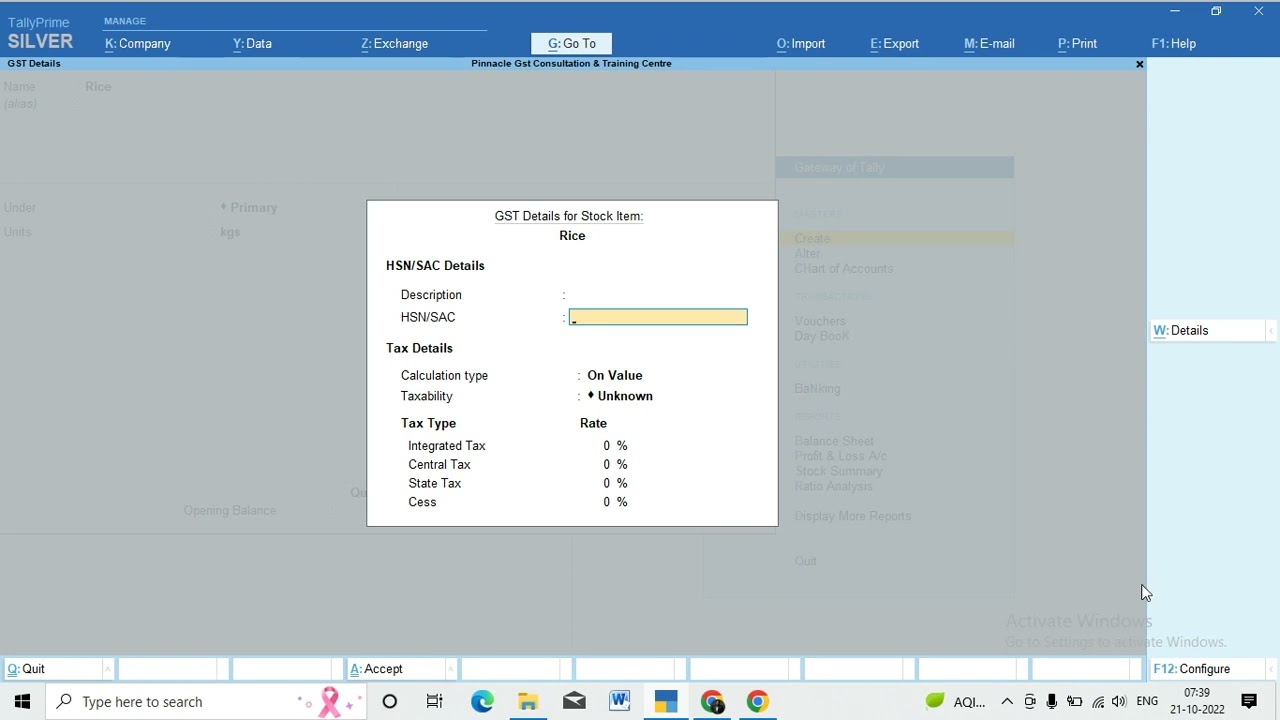The height and width of the screenshot is (720, 1280).
Task: Select the Taxability value Unknown
Action: (624, 396)
